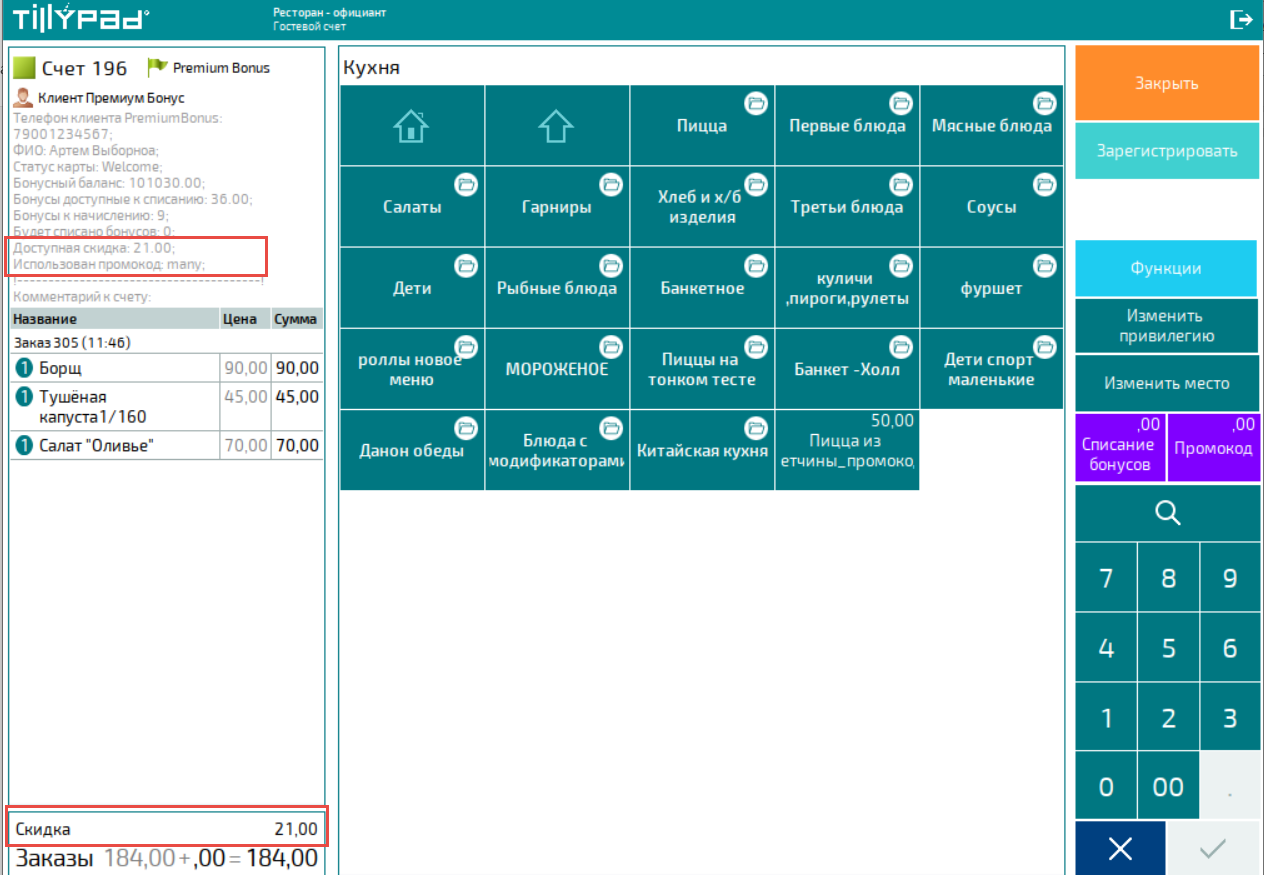Click the exit icon in top-right corner

(x=1241, y=19)
